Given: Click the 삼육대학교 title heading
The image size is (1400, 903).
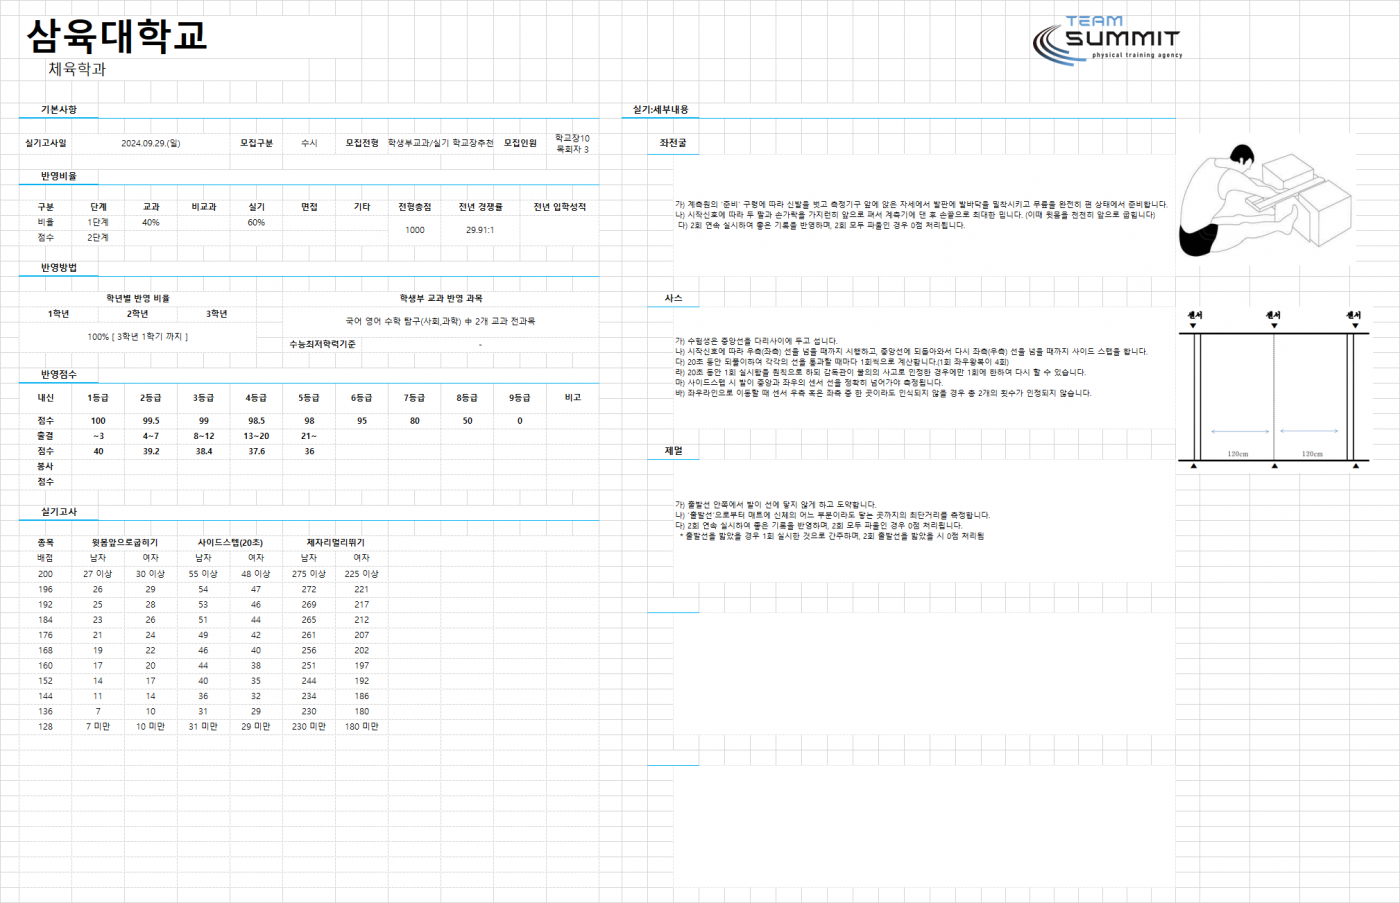Looking at the screenshot, I should 117,36.
